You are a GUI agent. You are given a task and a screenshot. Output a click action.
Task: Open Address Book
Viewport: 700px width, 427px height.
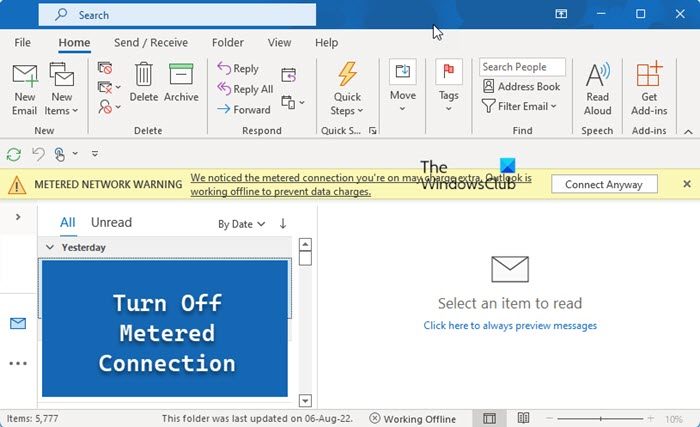(521, 86)
